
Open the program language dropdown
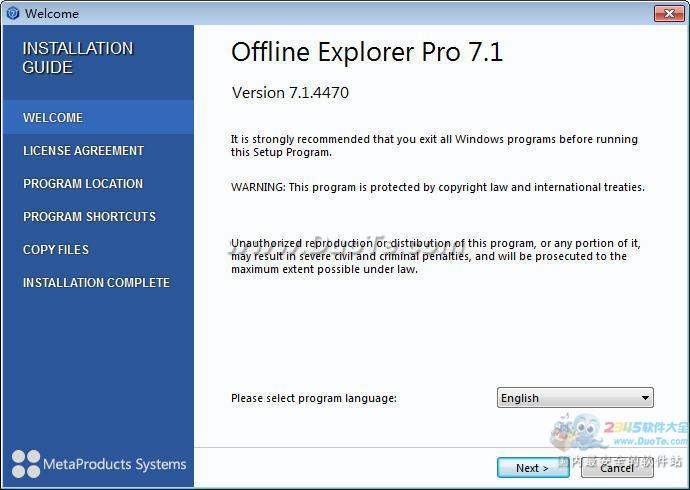(575, 398)
